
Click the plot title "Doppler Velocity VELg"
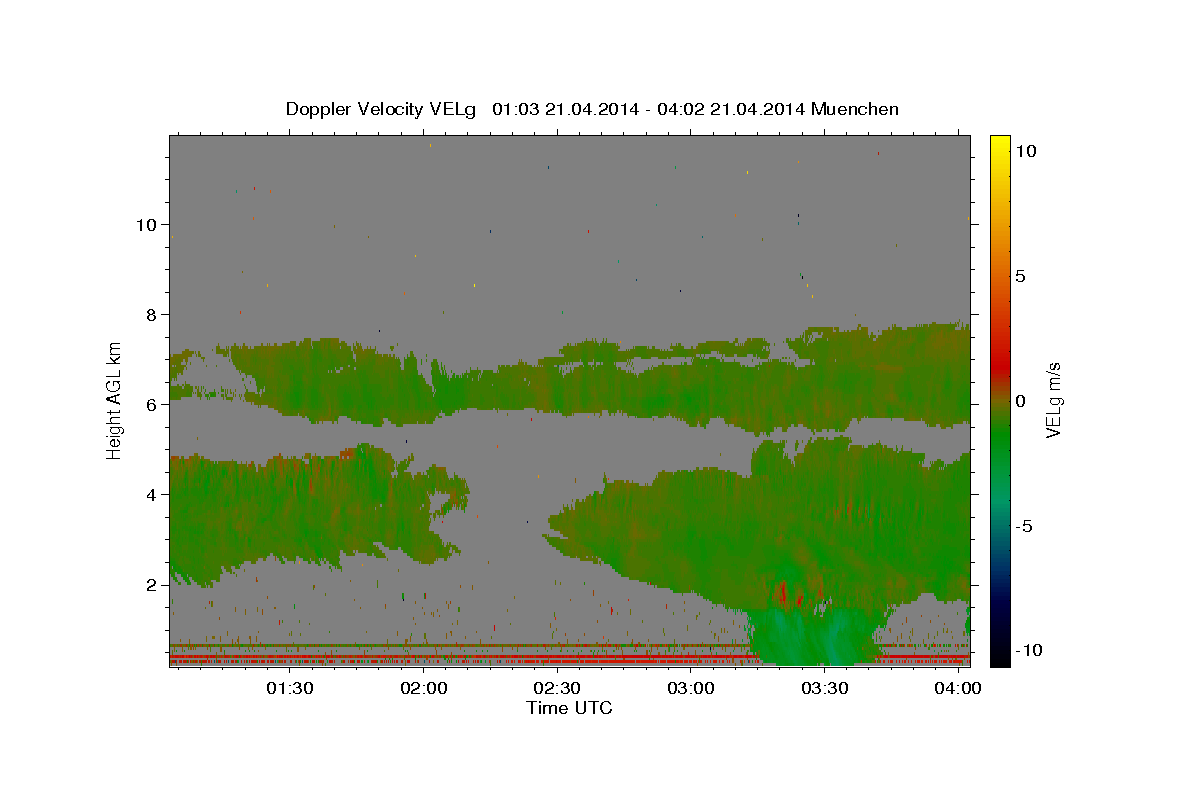382,109
